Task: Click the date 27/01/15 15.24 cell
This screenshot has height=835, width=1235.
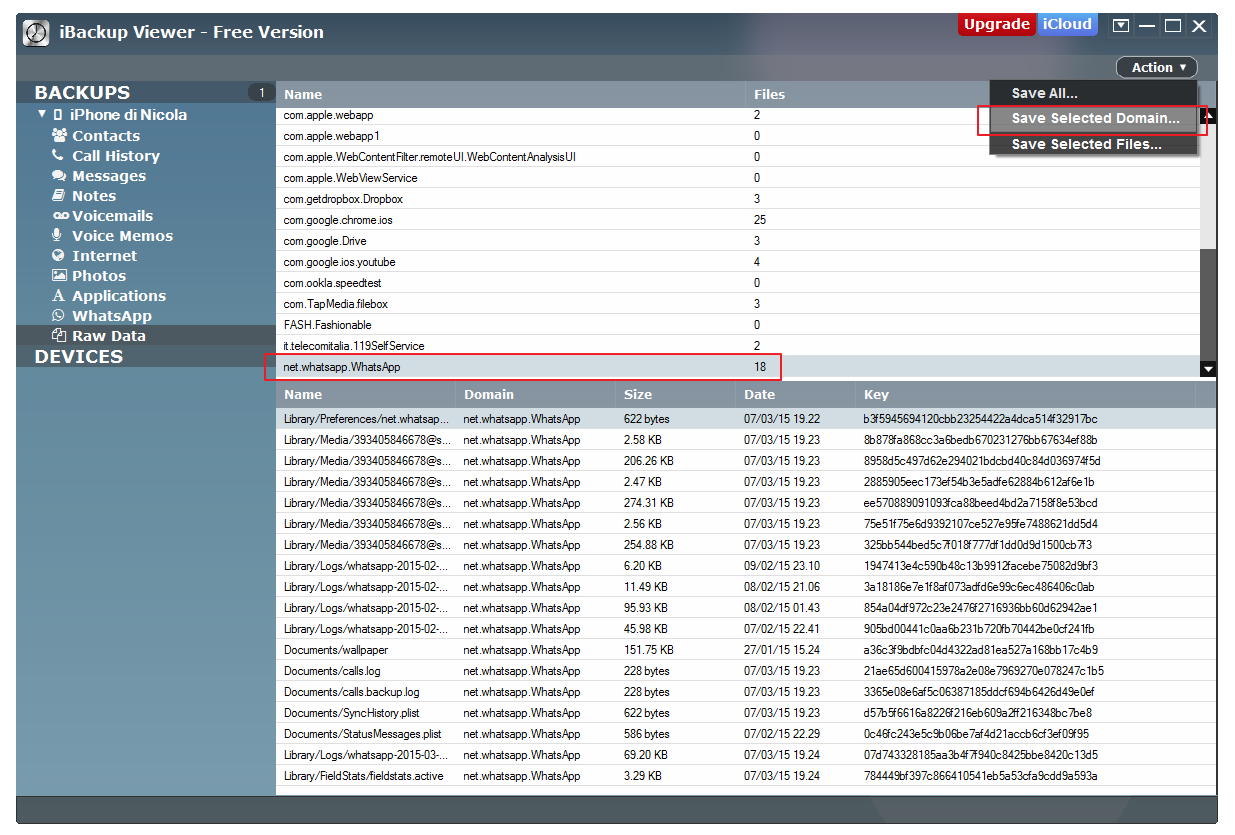Action: pos(782,649)
